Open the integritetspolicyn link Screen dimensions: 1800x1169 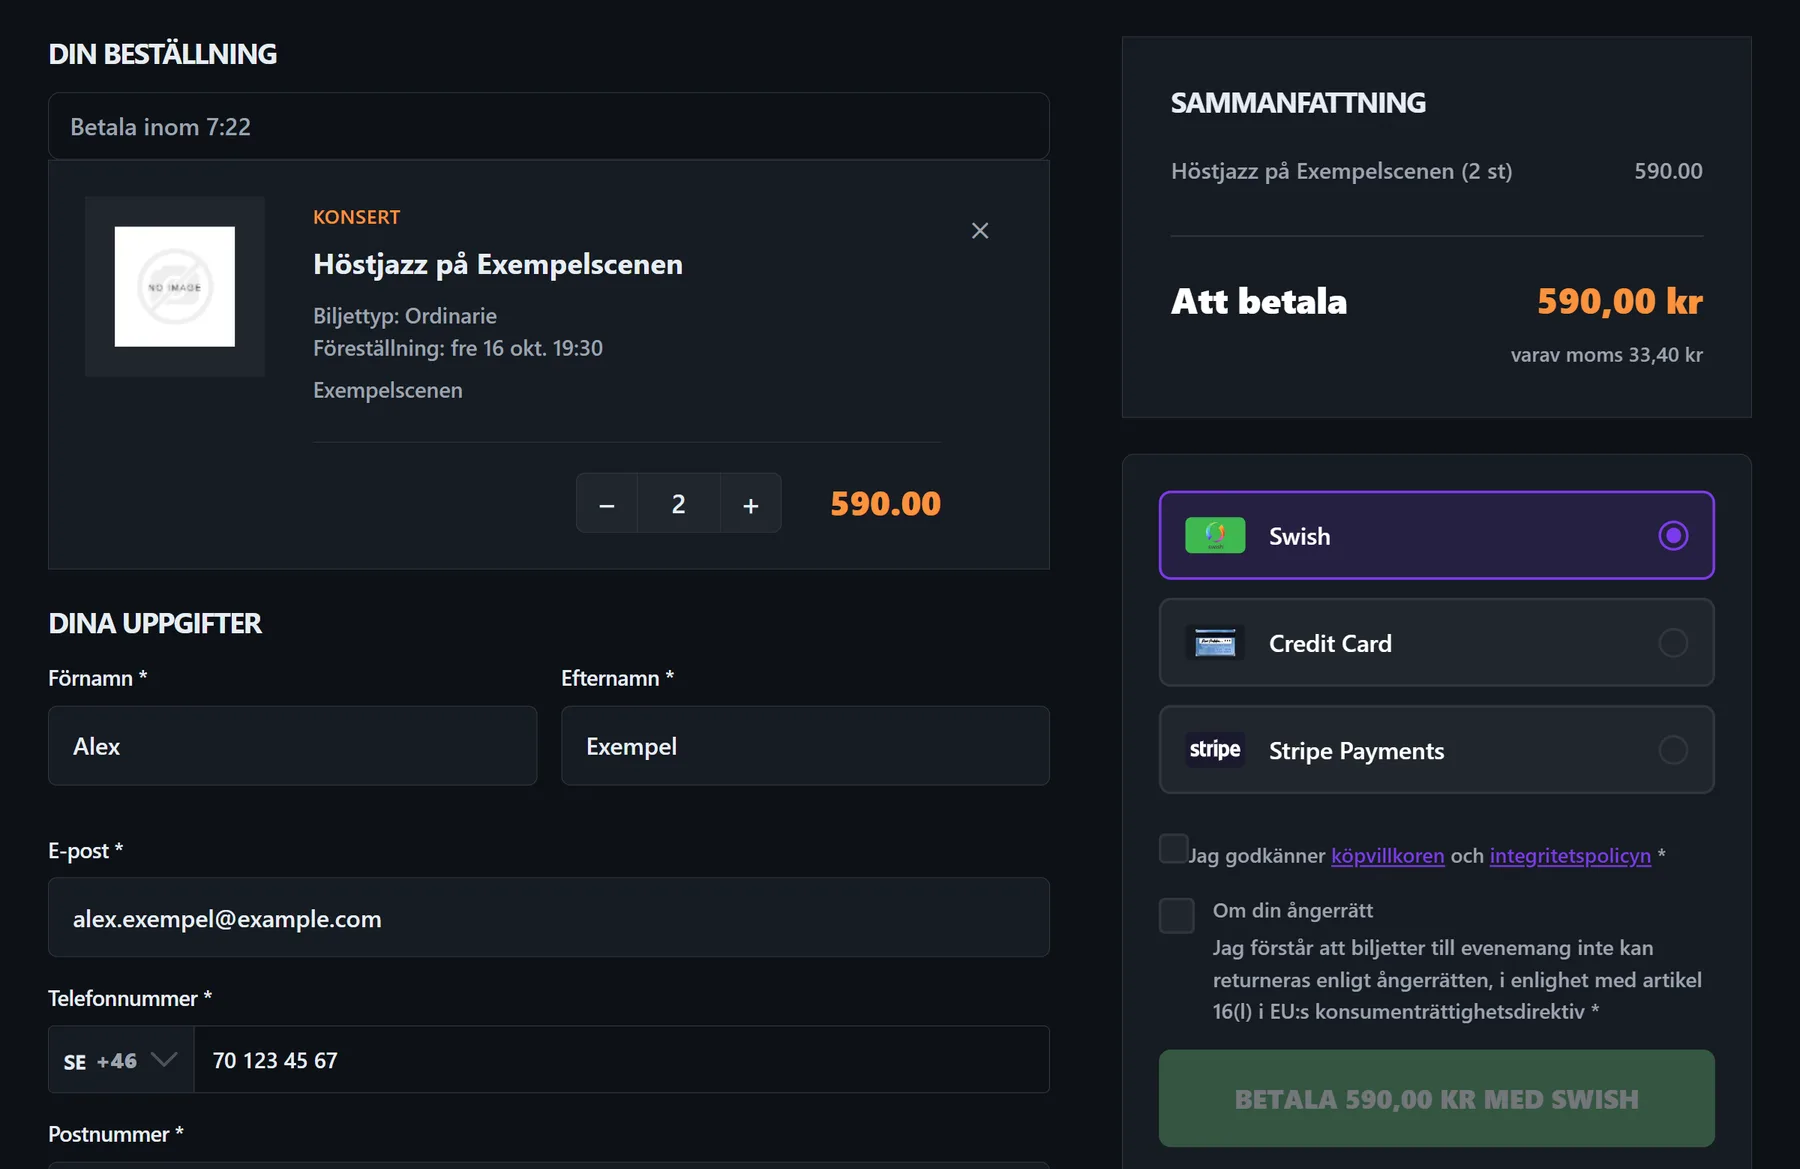point(1570,856)
